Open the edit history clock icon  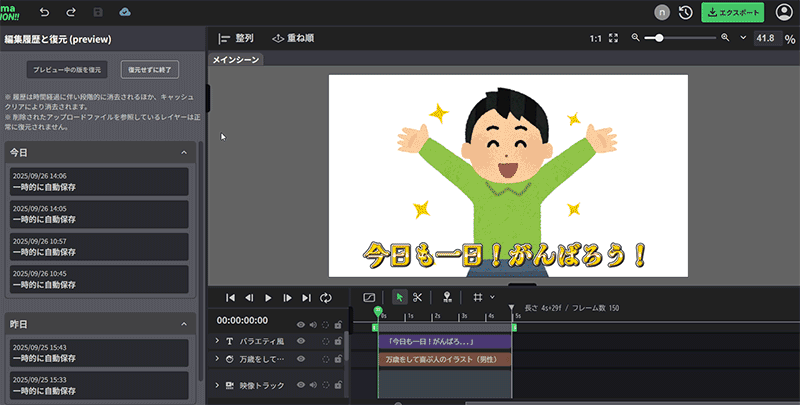686,12
